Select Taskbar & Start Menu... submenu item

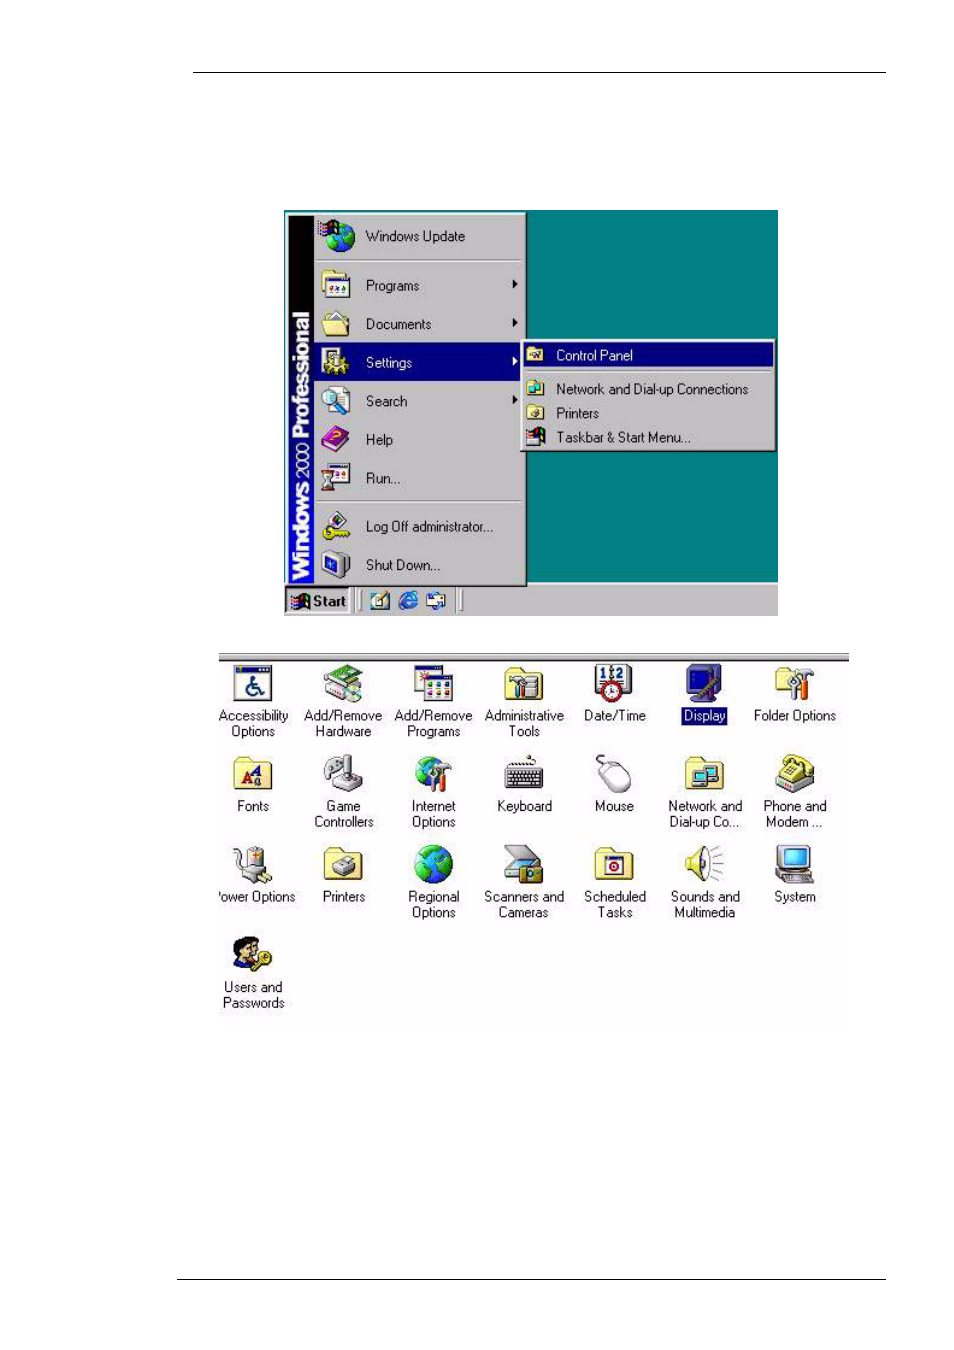649,437
